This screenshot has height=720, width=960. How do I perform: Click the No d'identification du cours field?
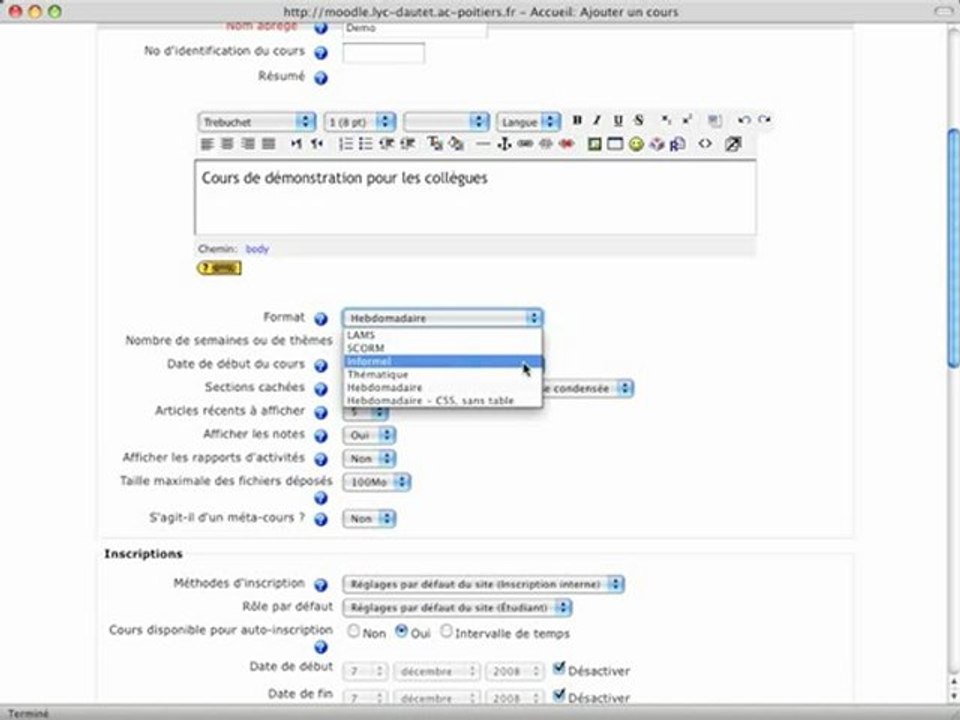(383, 53)
